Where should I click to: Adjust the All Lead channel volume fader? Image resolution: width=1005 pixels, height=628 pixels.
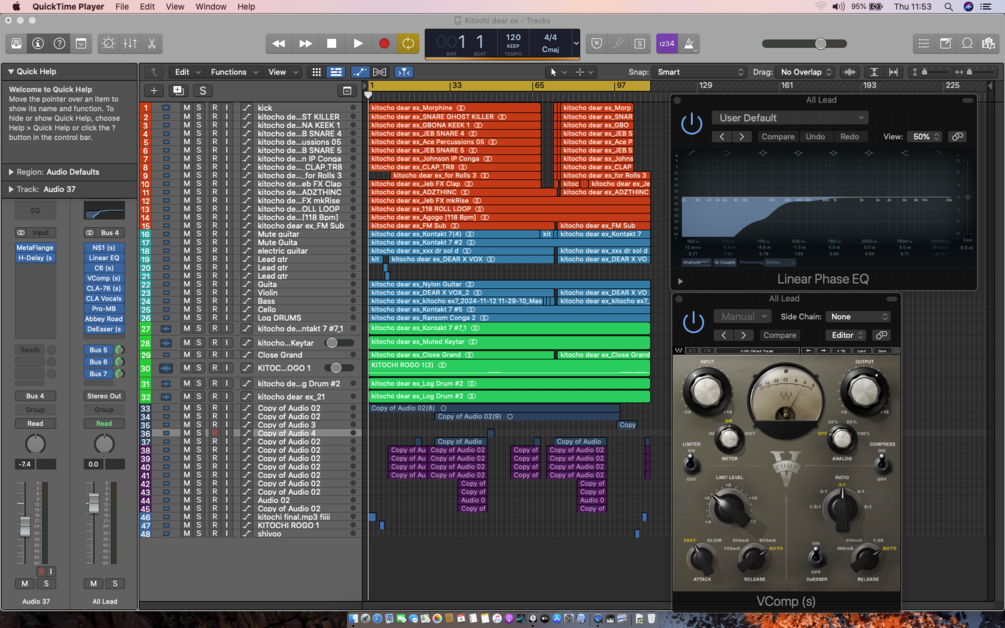click(x=94, y=504)
